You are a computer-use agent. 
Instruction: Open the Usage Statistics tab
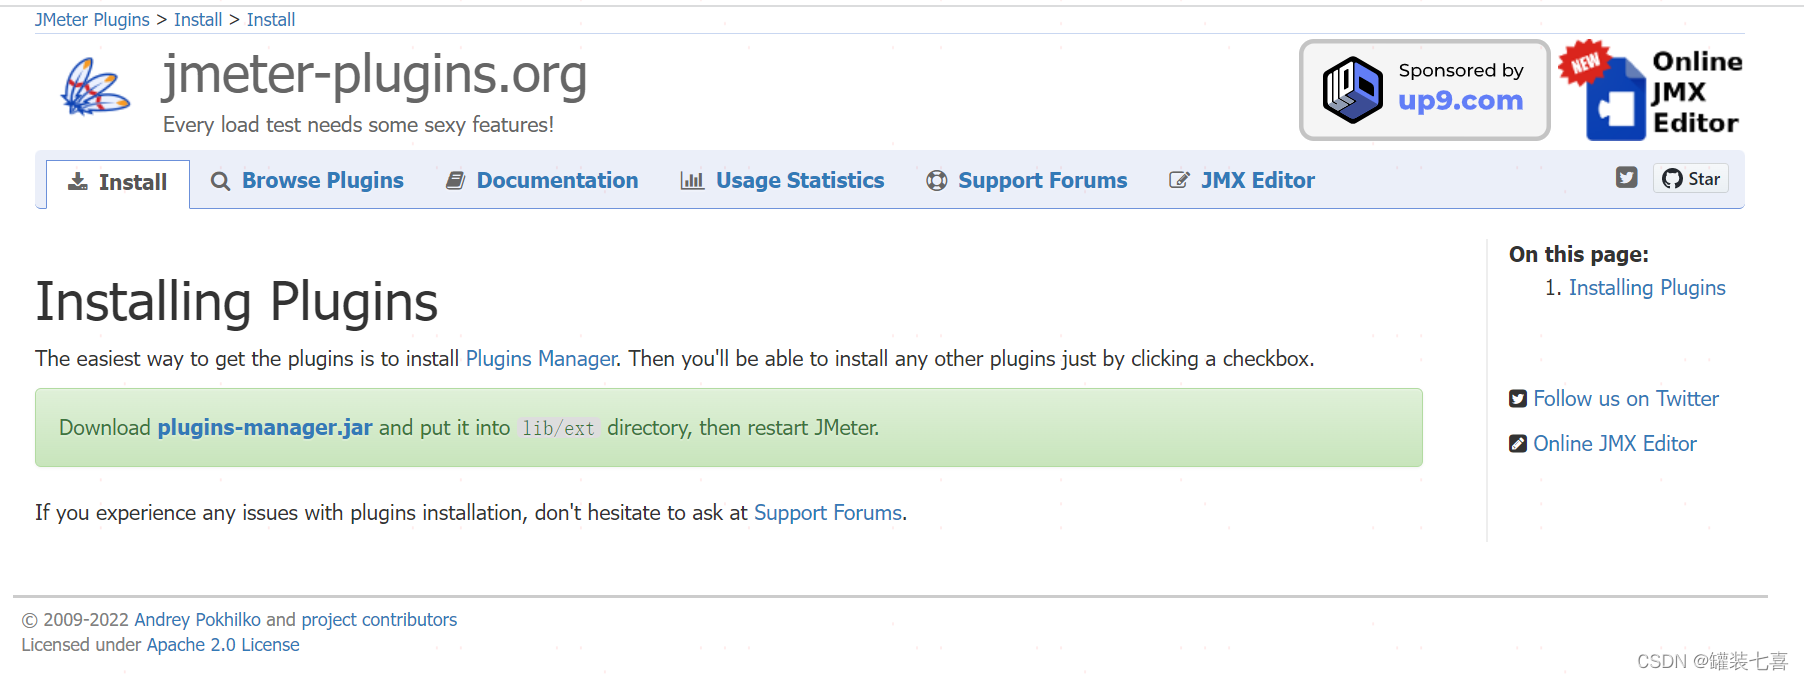coord(782,181)
